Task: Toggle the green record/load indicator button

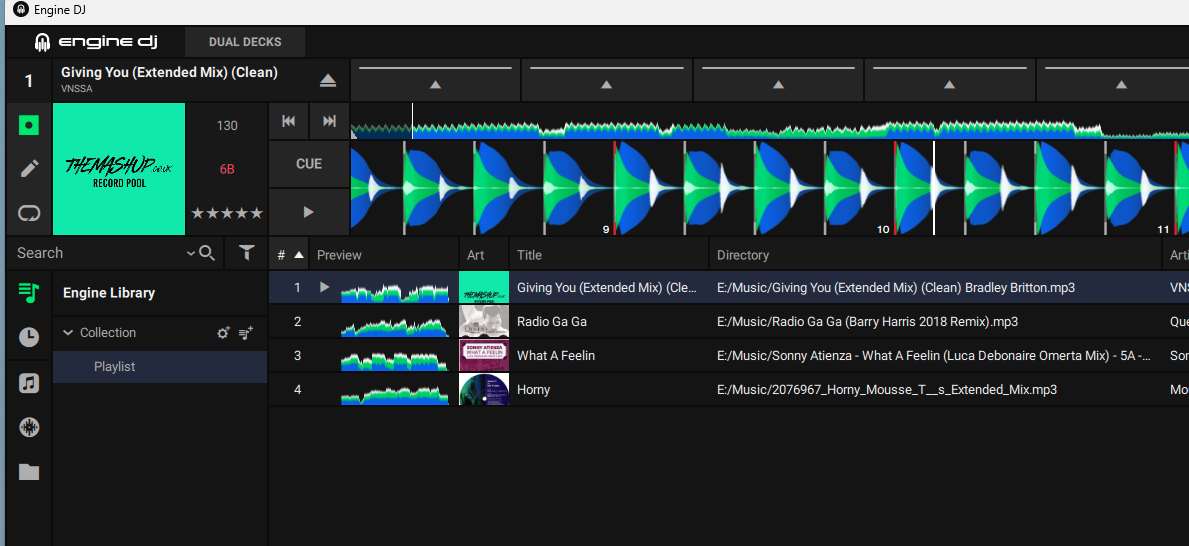Action: click(x=29, y=124)
